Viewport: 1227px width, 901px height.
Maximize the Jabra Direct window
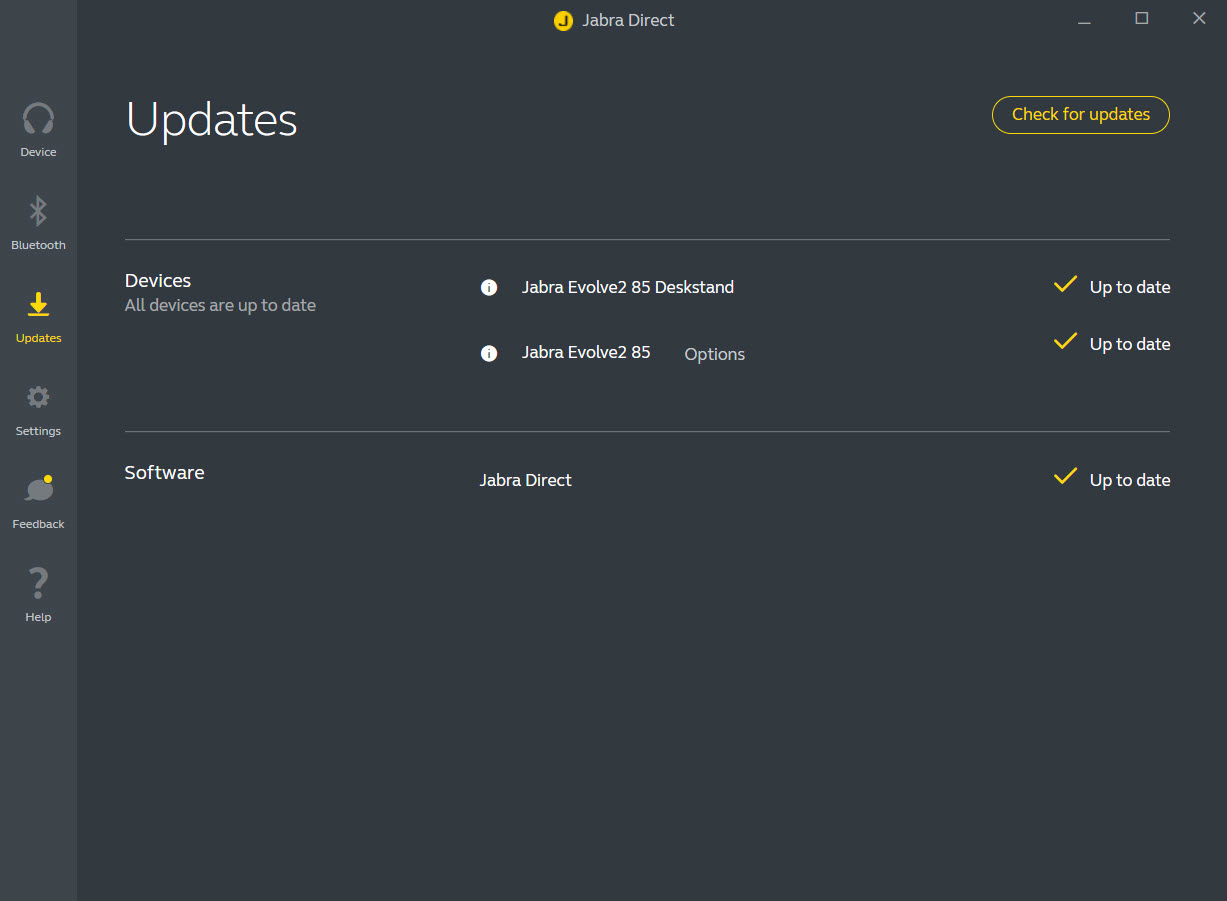pyautogui.click(x=1141, y=18)
